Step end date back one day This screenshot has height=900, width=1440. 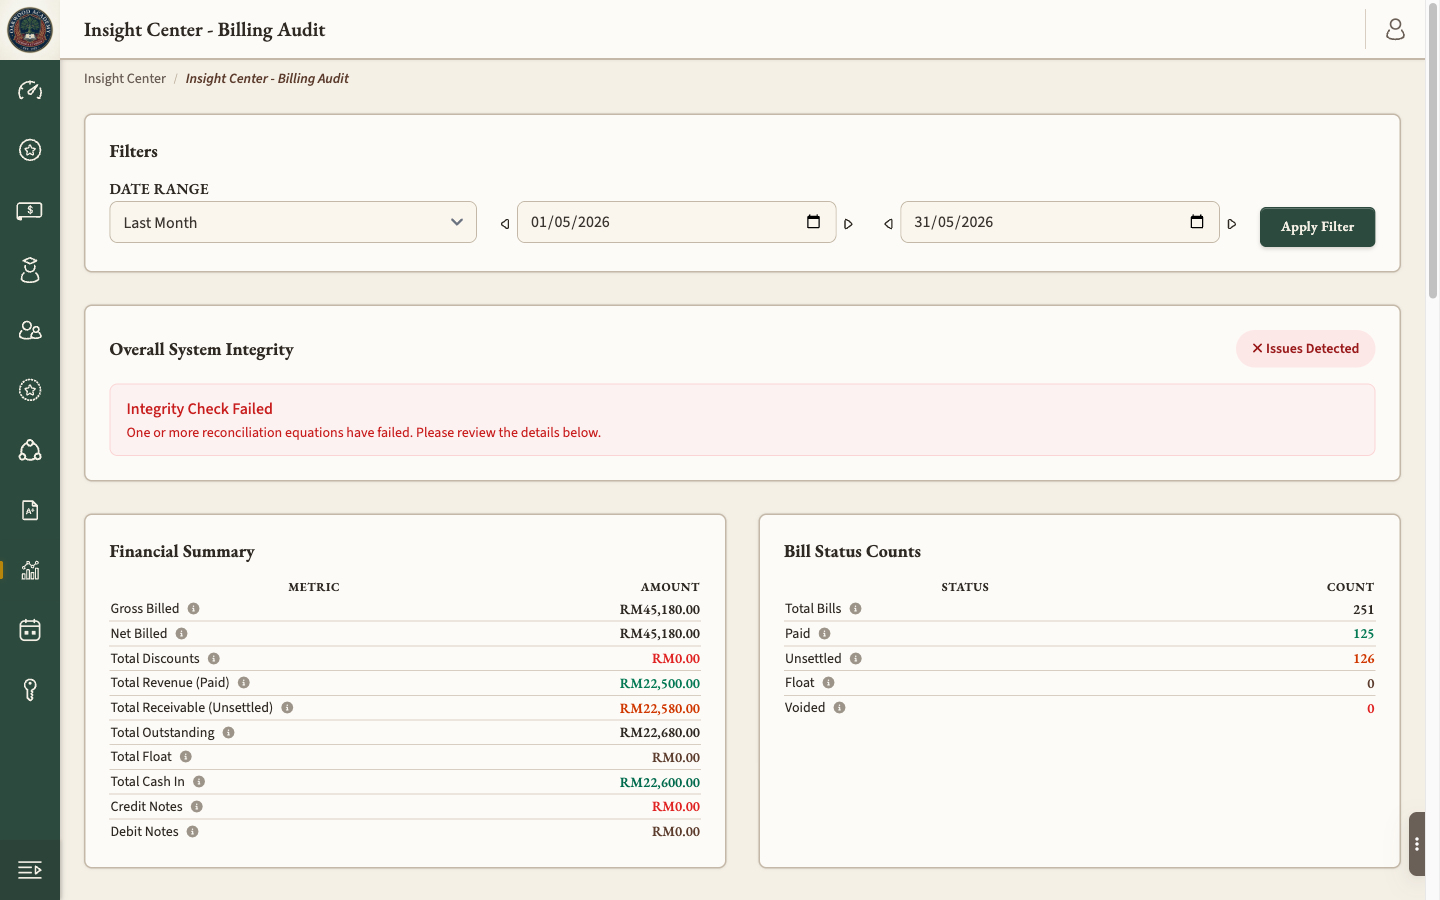tap(888, 224)
